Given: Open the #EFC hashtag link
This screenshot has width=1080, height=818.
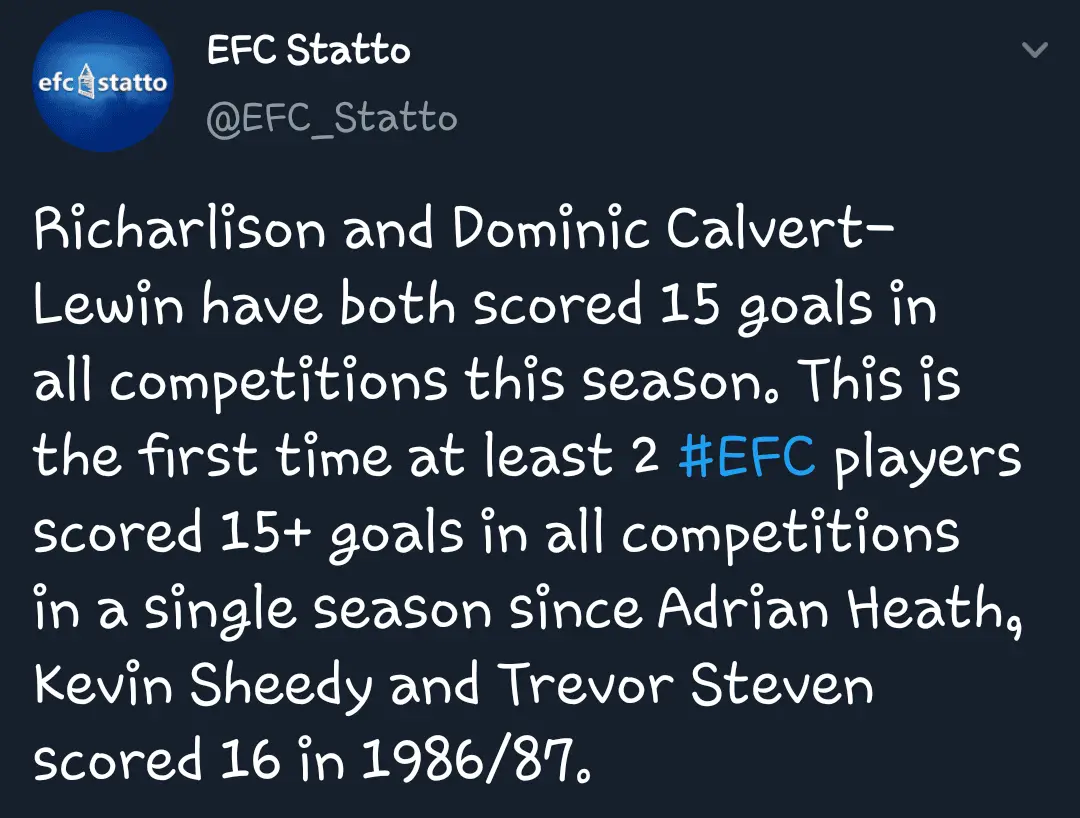Looking at the screenshot, I should coord(746,458).
